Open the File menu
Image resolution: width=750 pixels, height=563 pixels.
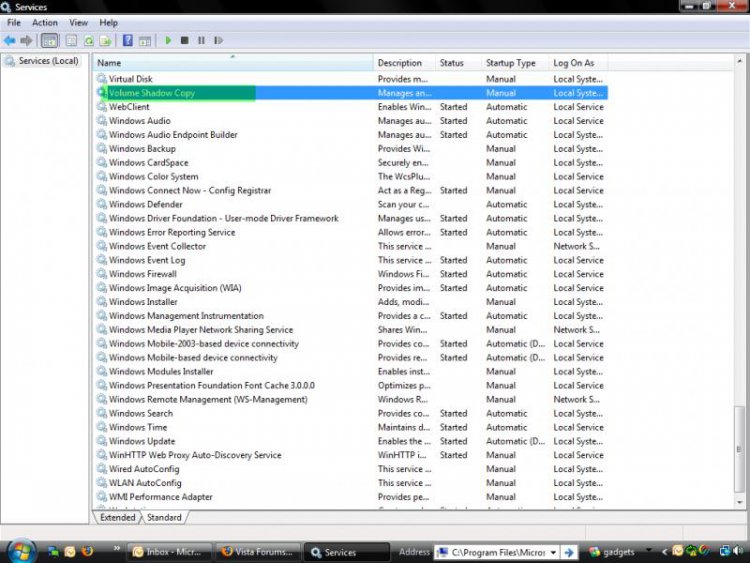(14, 22)
